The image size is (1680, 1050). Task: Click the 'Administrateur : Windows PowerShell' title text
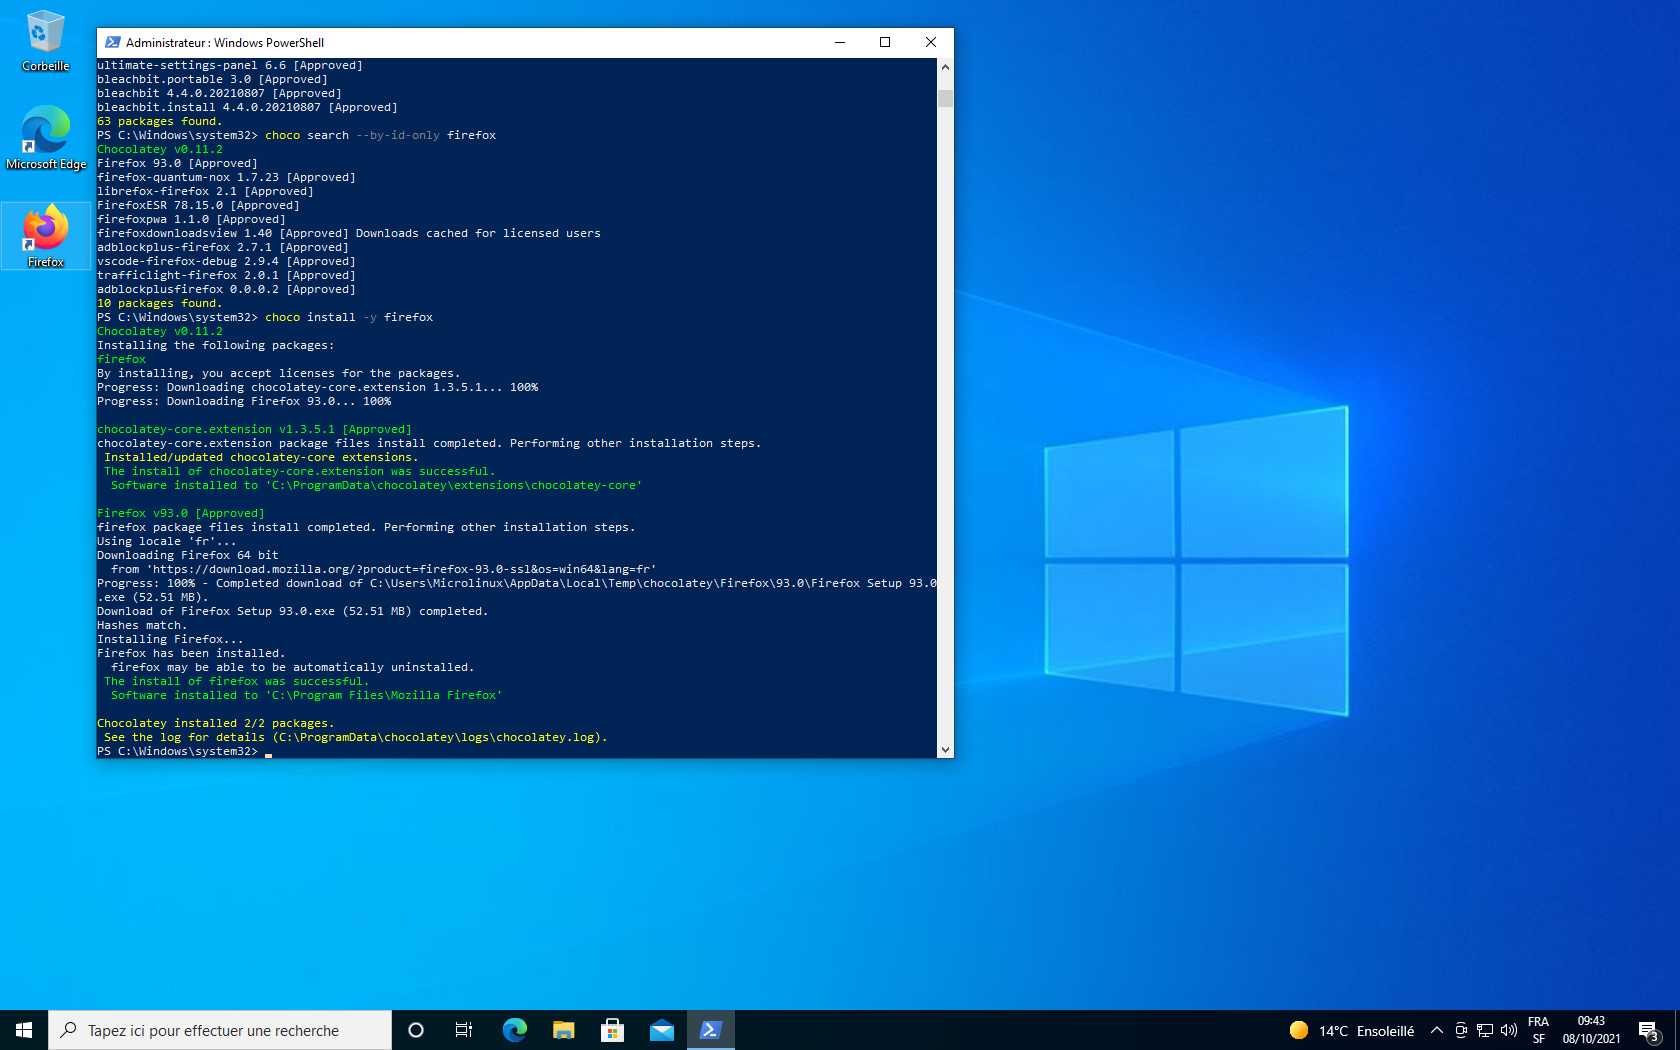click(225, 43)
